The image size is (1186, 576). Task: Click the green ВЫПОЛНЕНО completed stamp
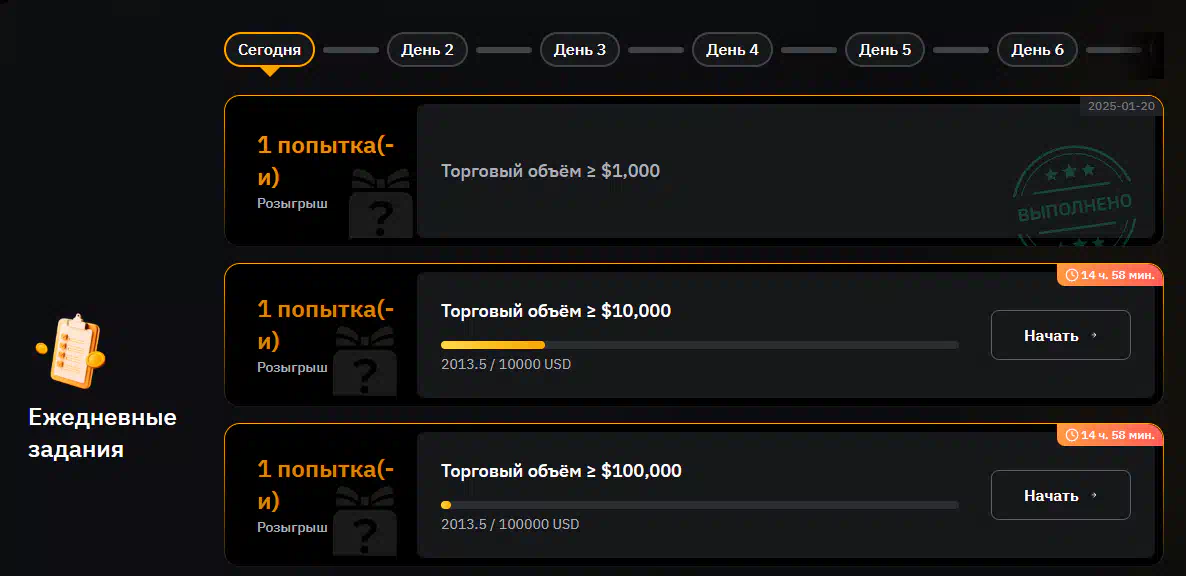point(1074,203)
